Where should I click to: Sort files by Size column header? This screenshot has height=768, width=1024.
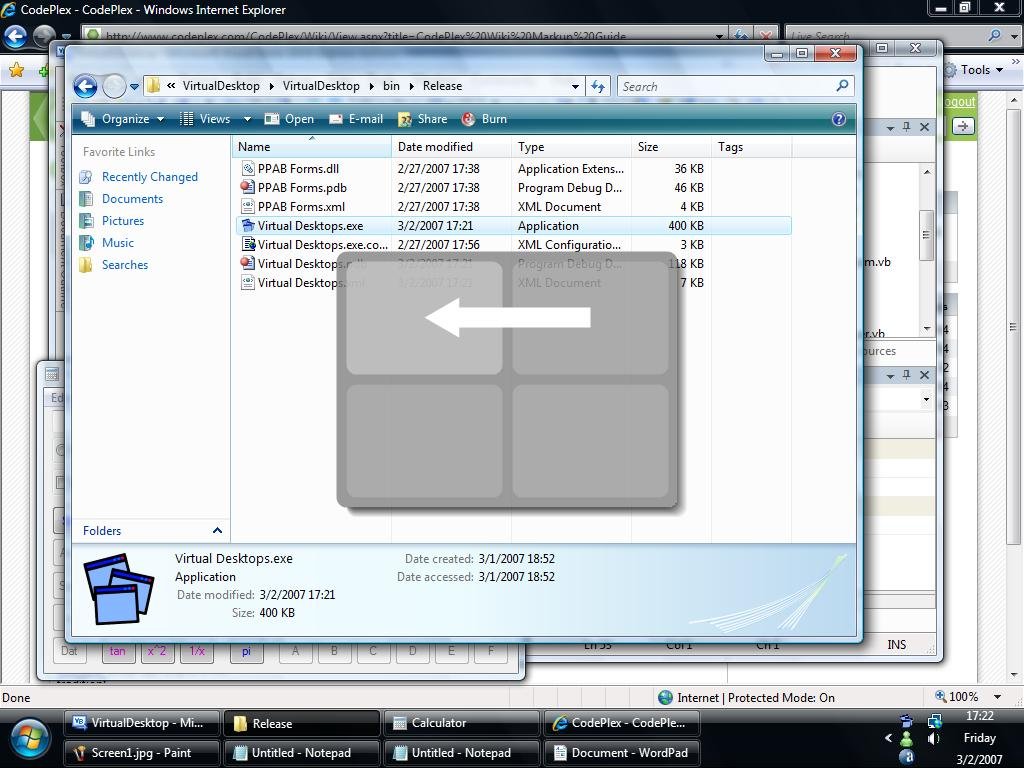(x=648, y=147)
